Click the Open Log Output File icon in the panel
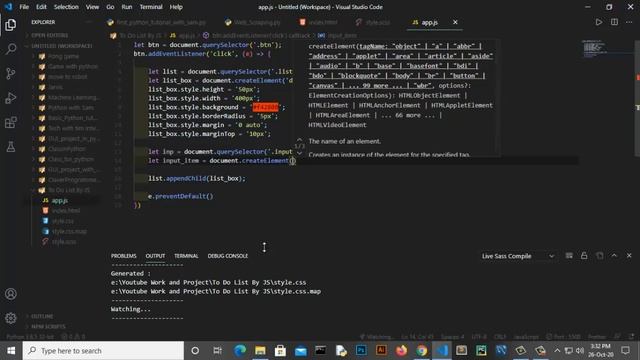 (x=599, y=256)
